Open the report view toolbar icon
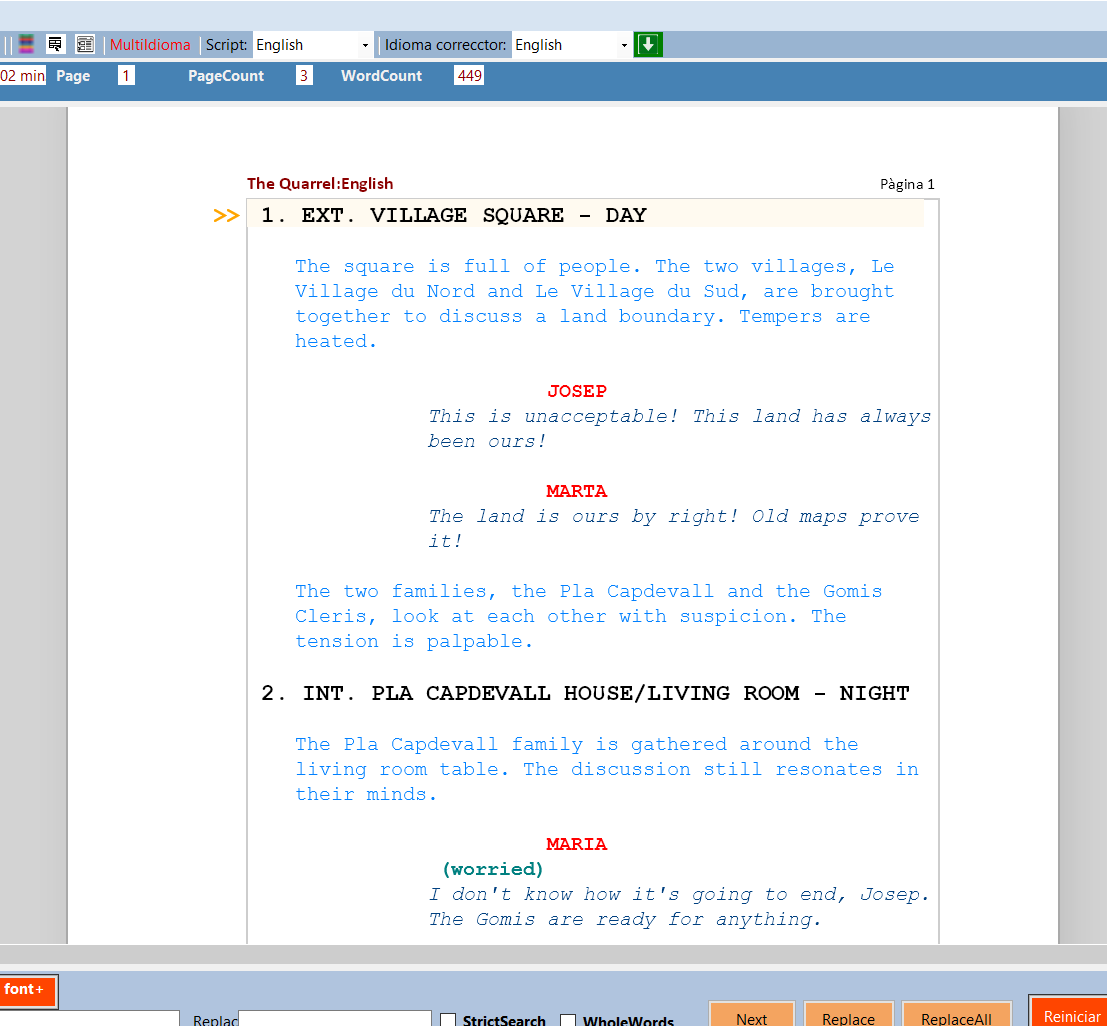This screenshot has width=1107, height=1026. [85, 44]
